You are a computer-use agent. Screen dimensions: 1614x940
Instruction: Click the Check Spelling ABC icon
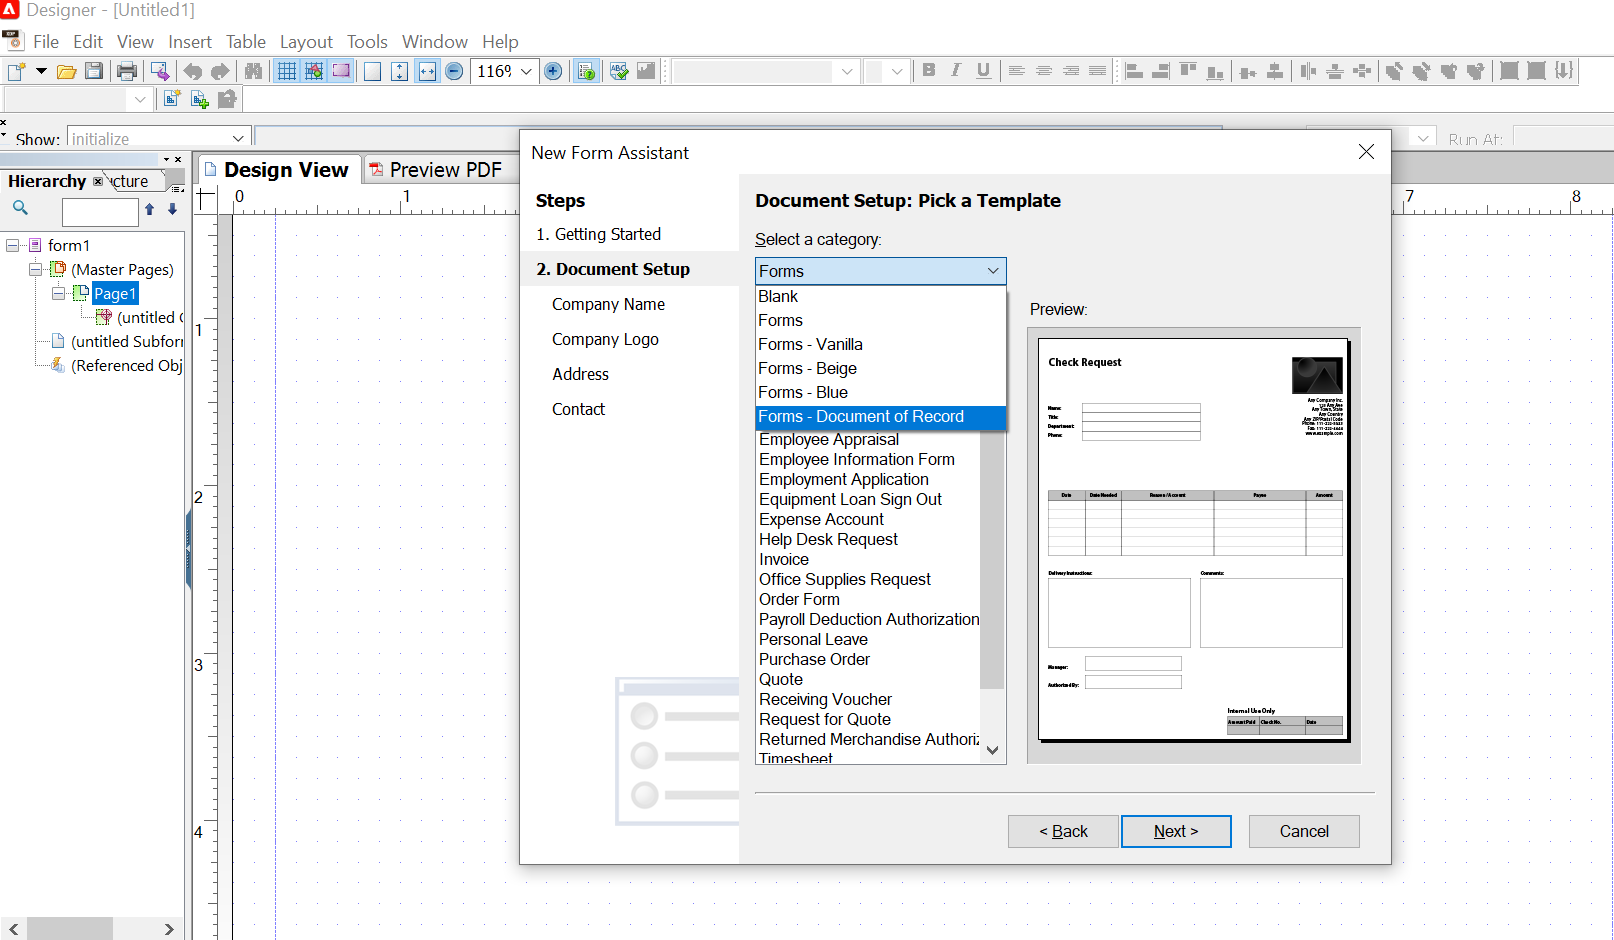click(619, 71)
